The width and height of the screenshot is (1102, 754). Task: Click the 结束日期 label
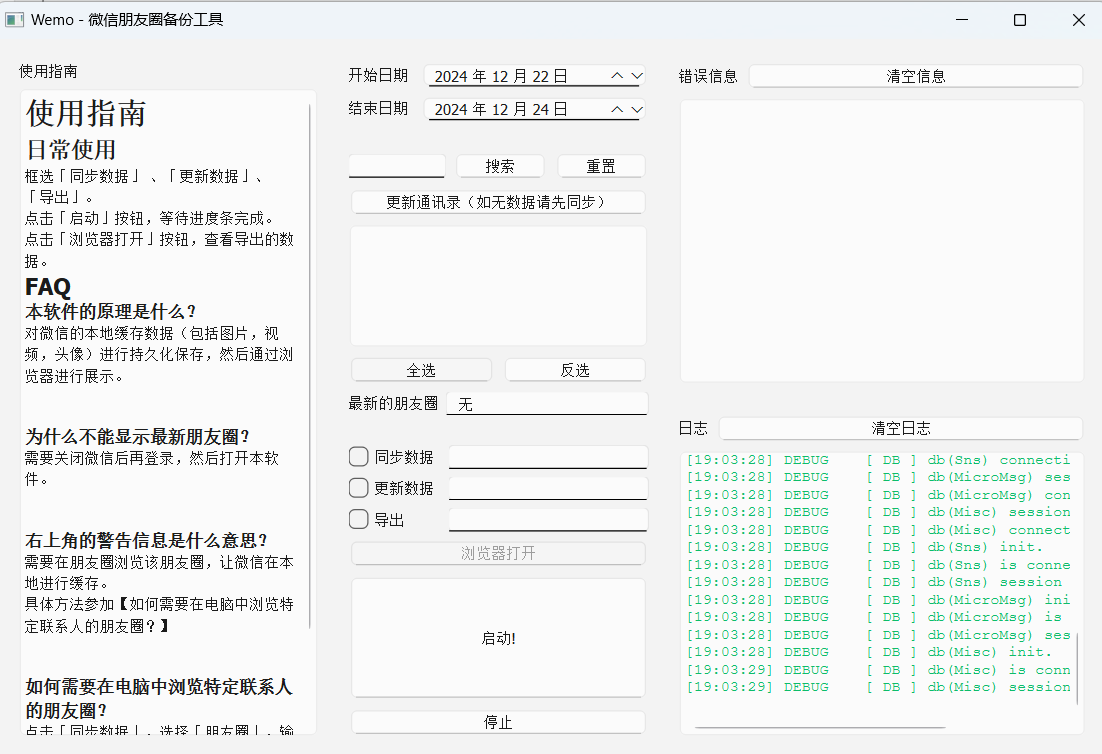[x=378, y=108]
